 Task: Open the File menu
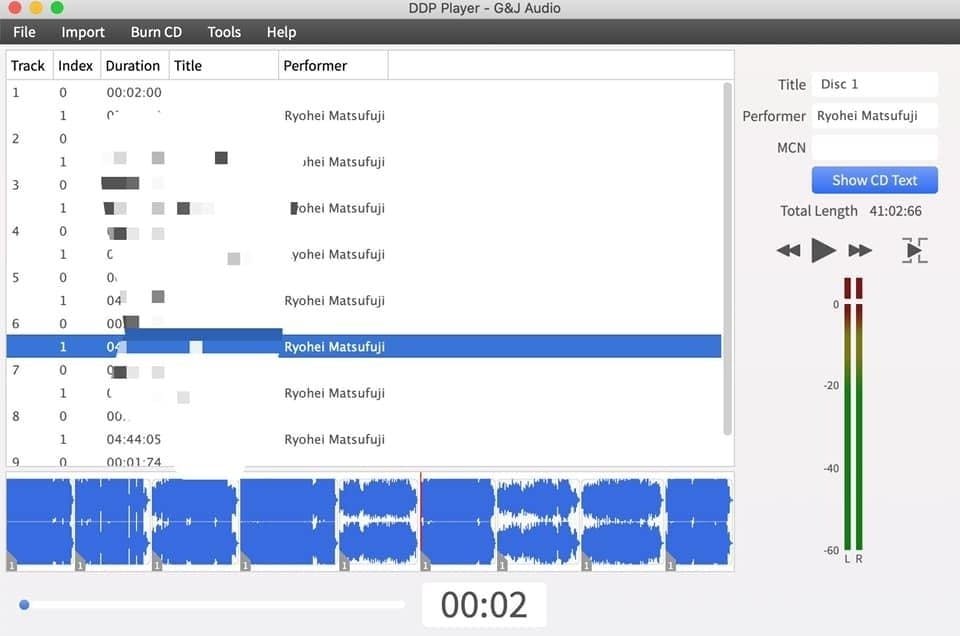click(x=24, y=32)
